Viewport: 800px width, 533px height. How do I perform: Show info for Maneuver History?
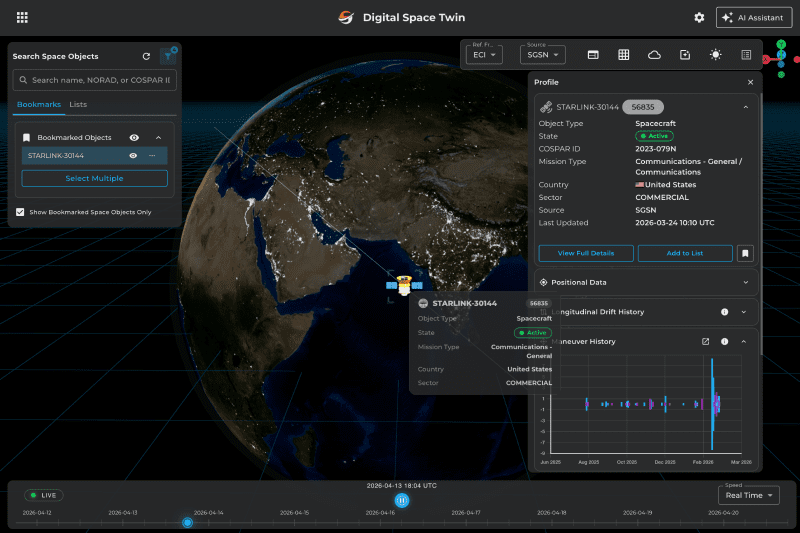coord(724,341)
